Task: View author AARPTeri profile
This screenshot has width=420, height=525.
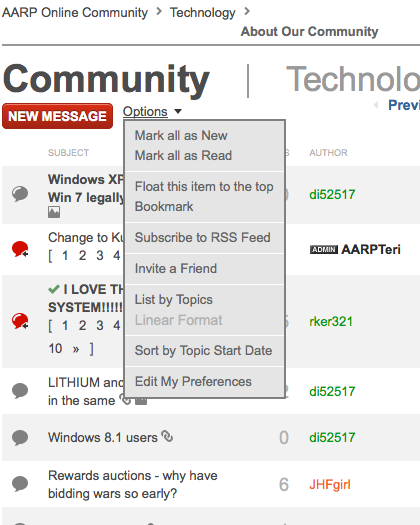Action: 371,249
